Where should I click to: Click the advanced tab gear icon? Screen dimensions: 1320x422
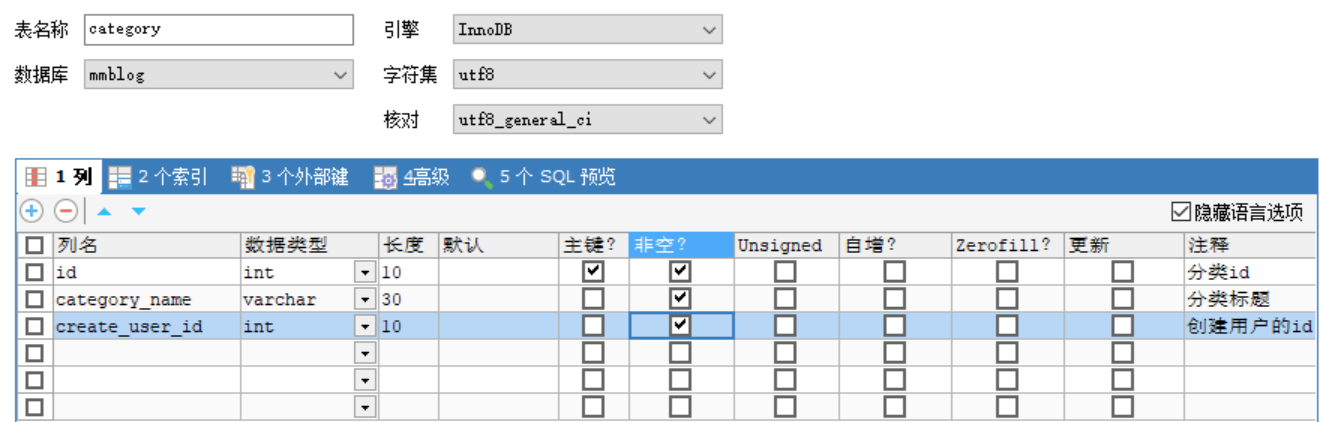click(385, 178)
